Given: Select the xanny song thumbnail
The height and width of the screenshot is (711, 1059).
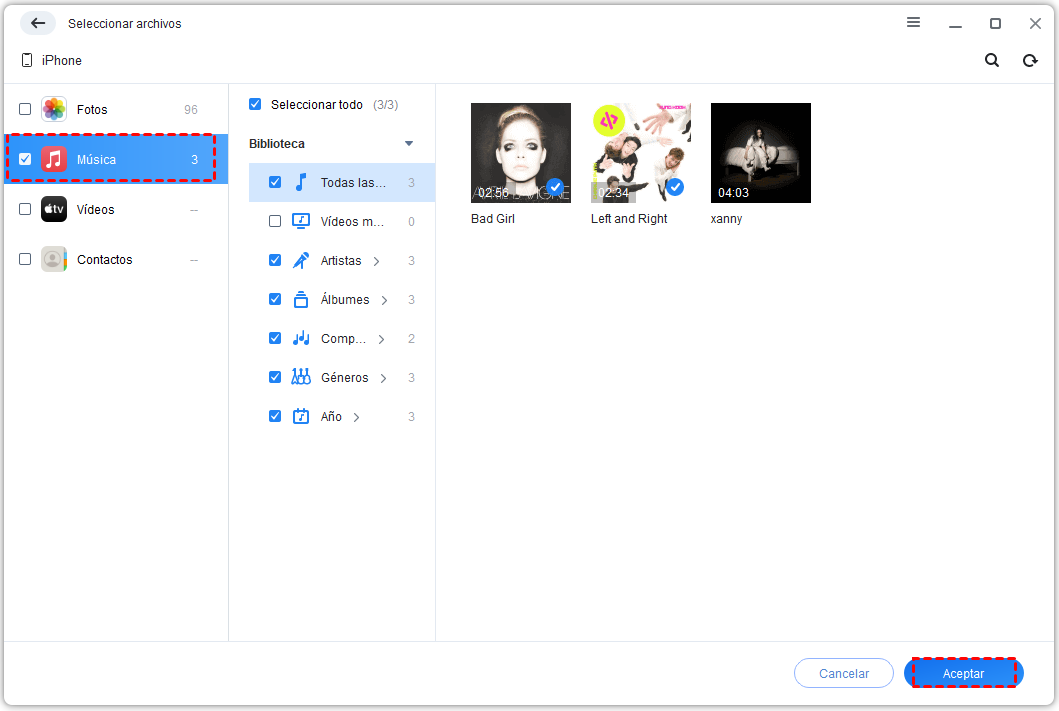Looking at the screenshot, I should click(760, 153).
